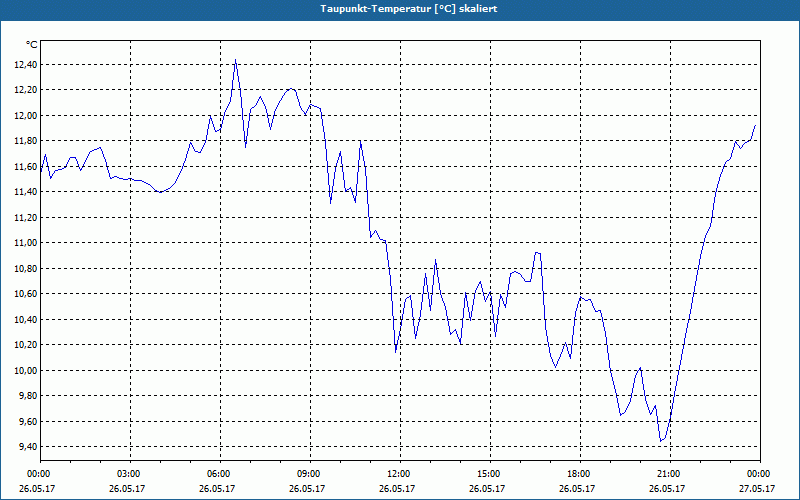
Task: Select the y-axis value '12,40'
Action: click(27, 64)
